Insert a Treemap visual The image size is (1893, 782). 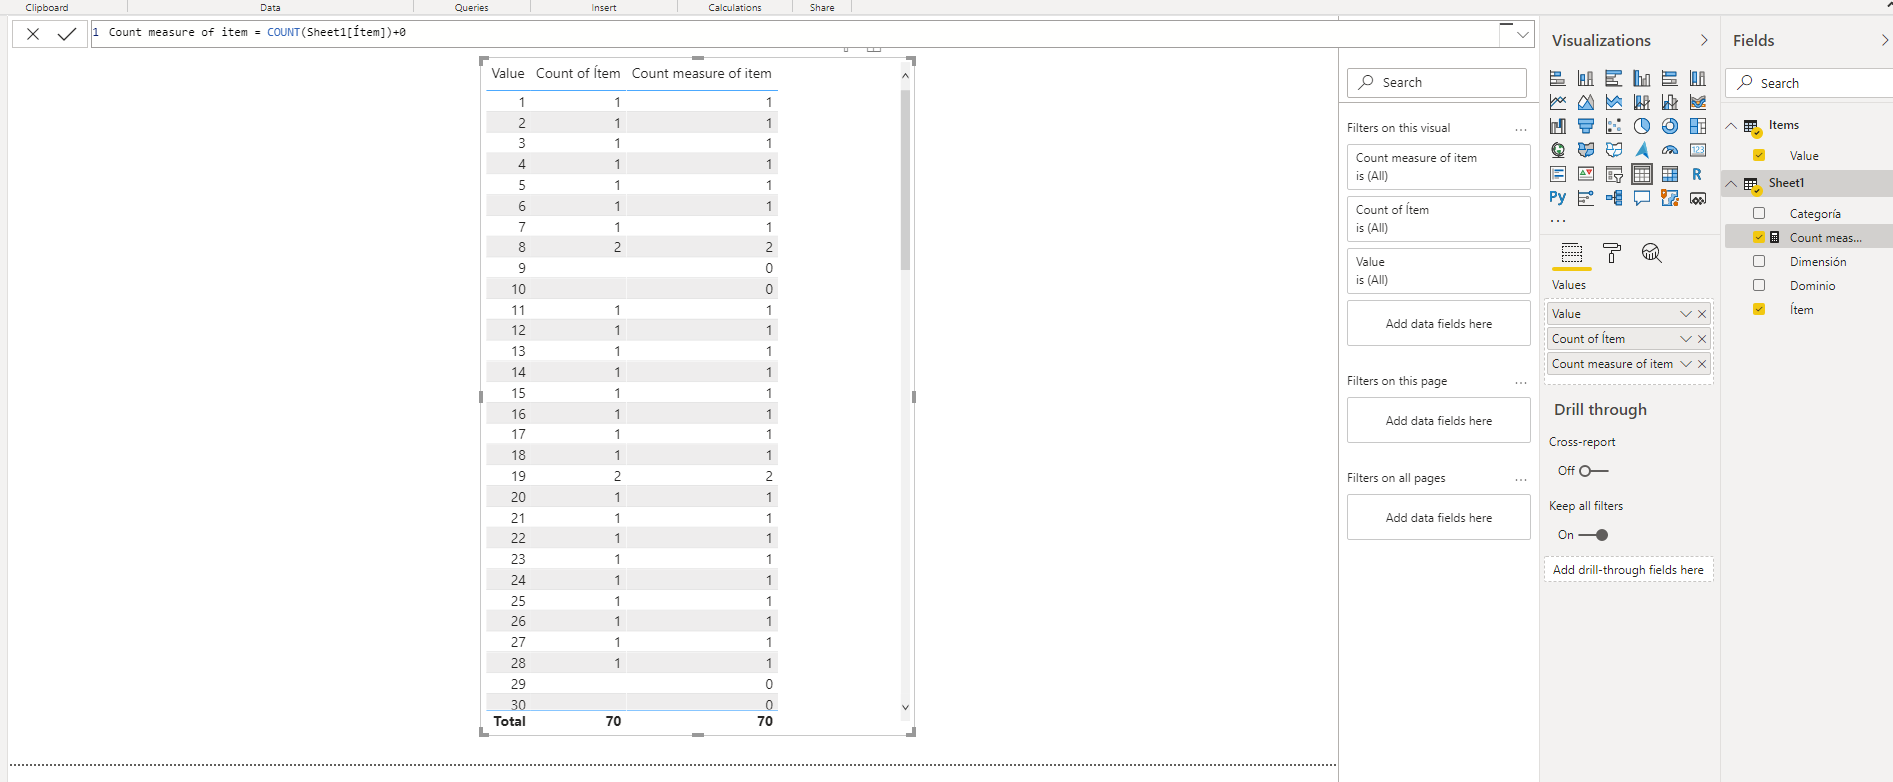[1698, 126]
